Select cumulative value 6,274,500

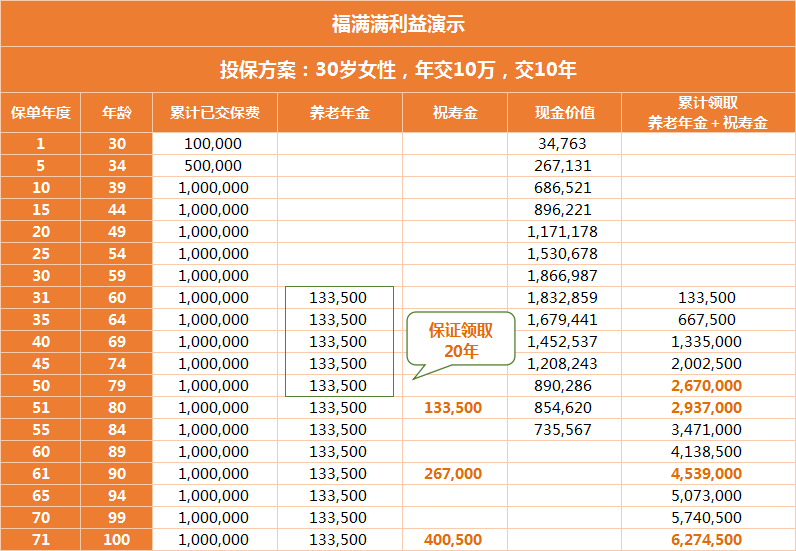(x=707, y=540)
